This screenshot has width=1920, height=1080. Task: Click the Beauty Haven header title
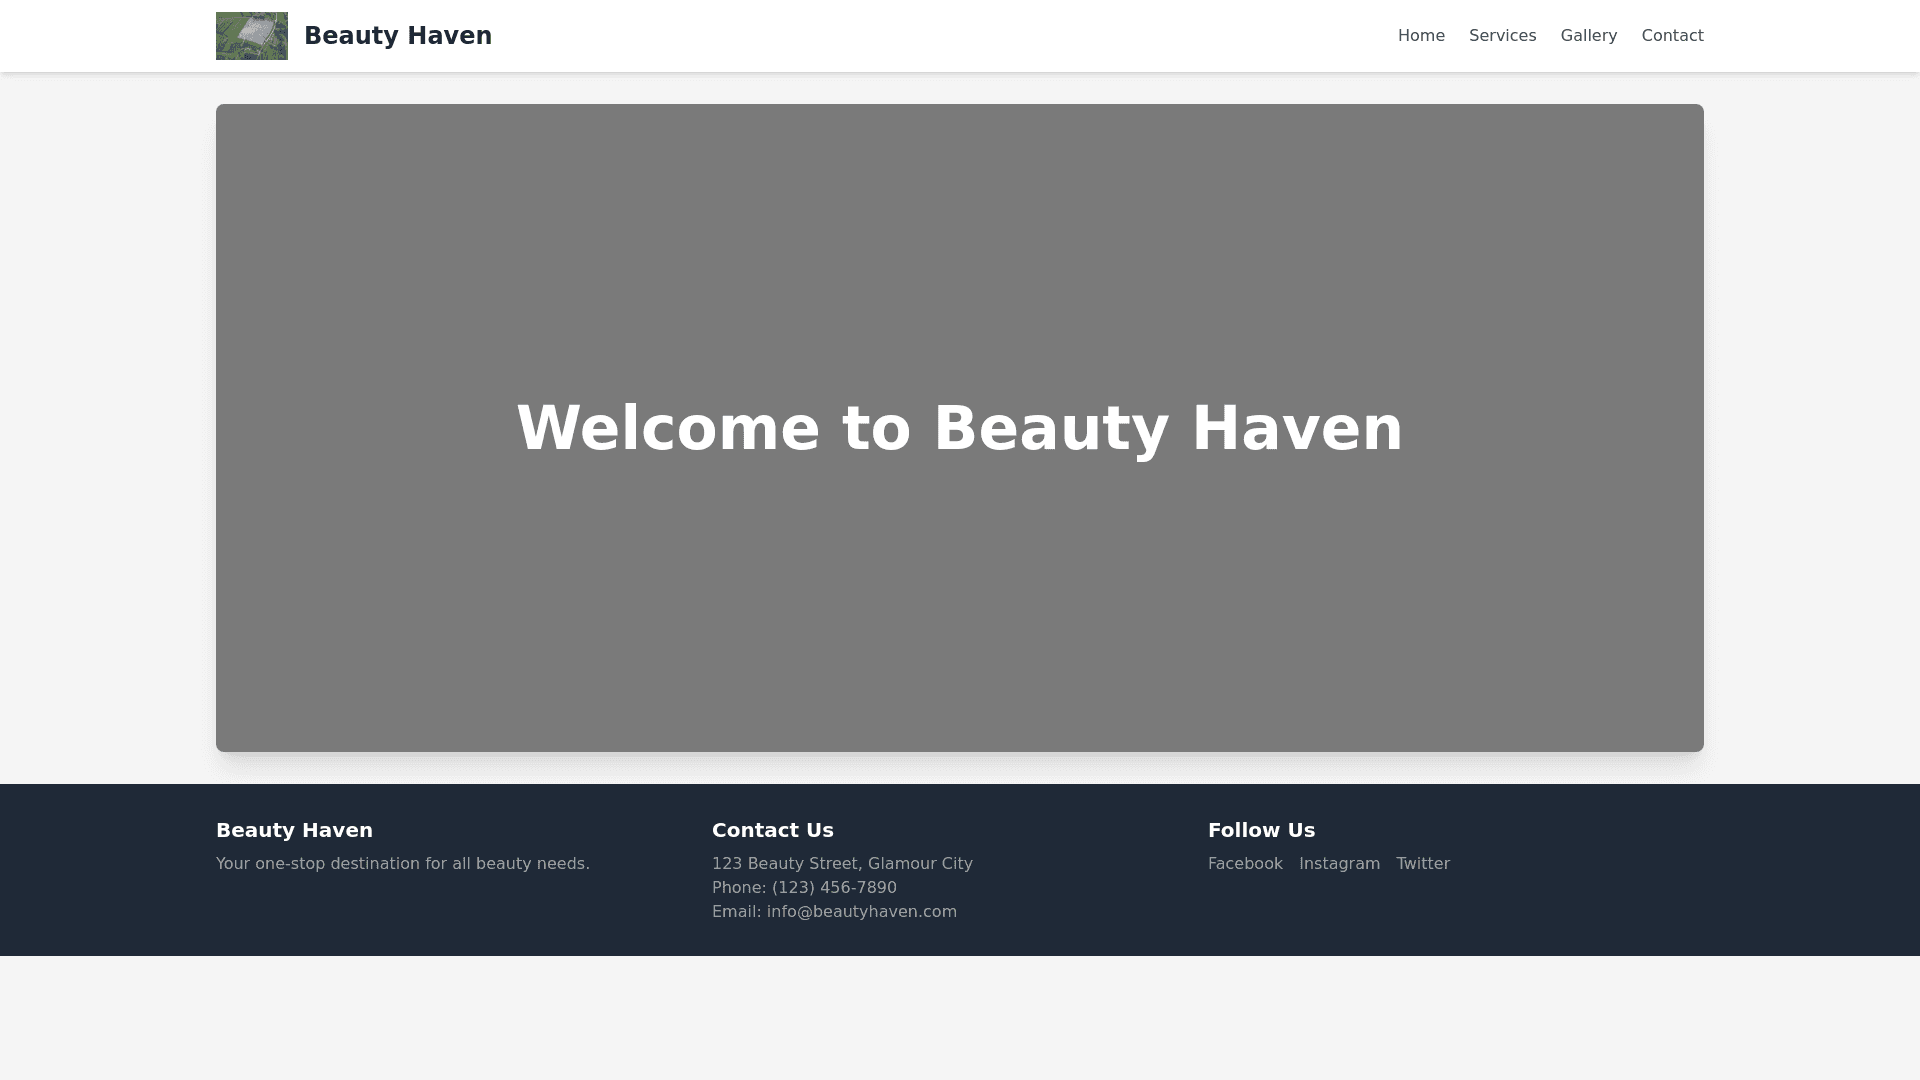tap(398, 36)
